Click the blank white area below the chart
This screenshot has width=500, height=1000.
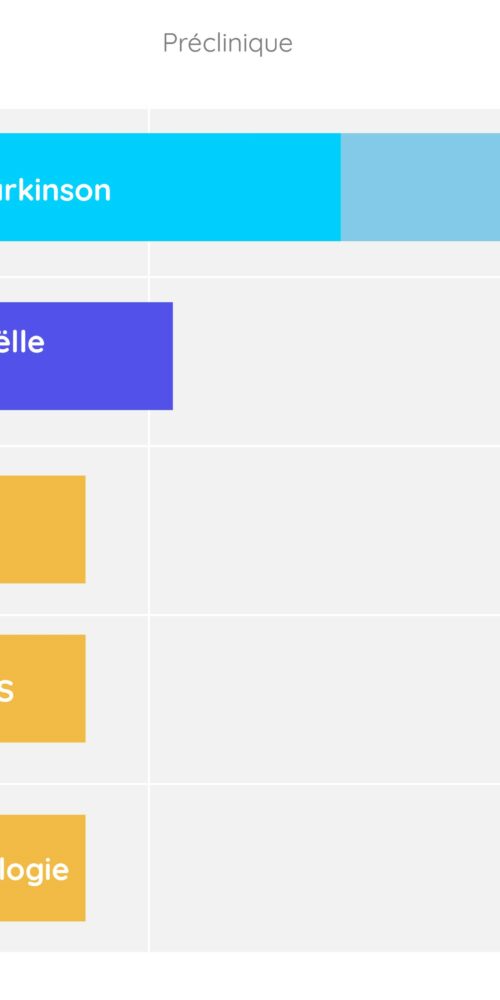click(250, 976)
